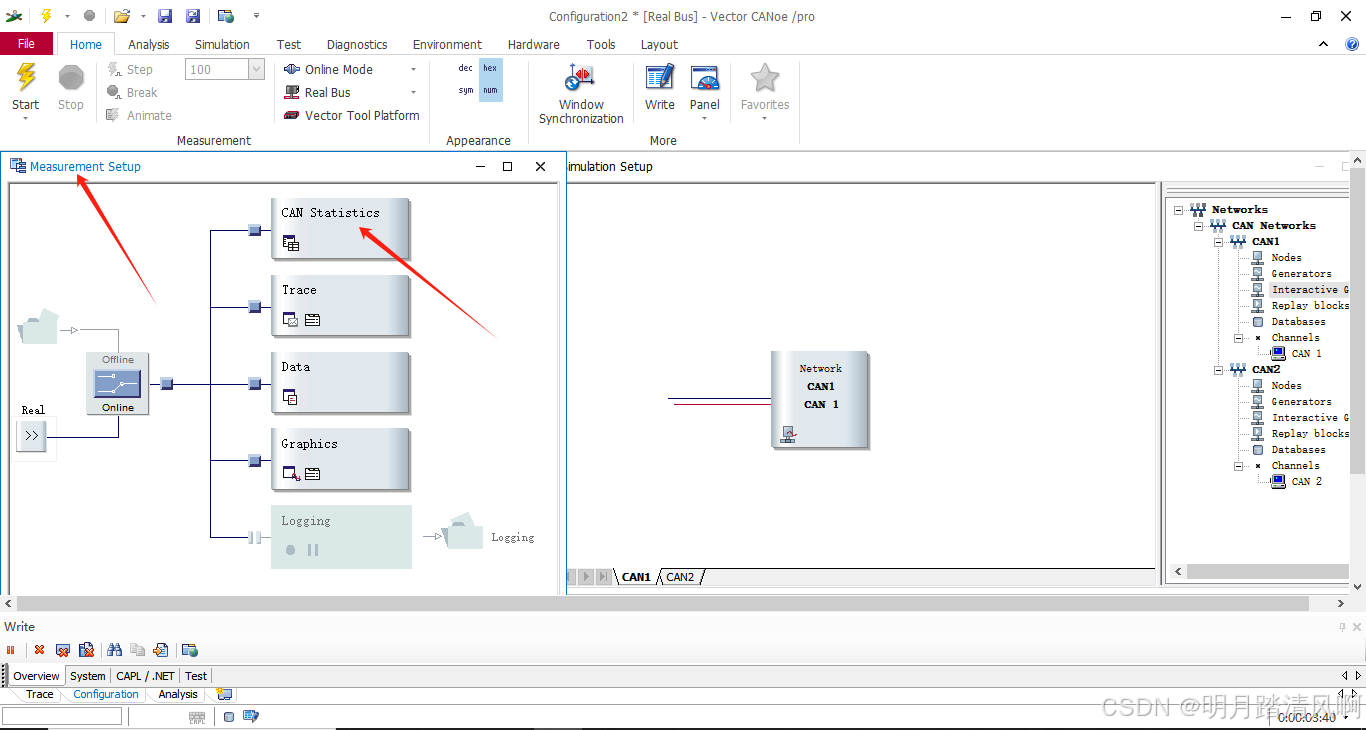Toggle sym symbolic display
Image resolution: width=1366 pixels, height=730 pixels.
pos(466,90)
